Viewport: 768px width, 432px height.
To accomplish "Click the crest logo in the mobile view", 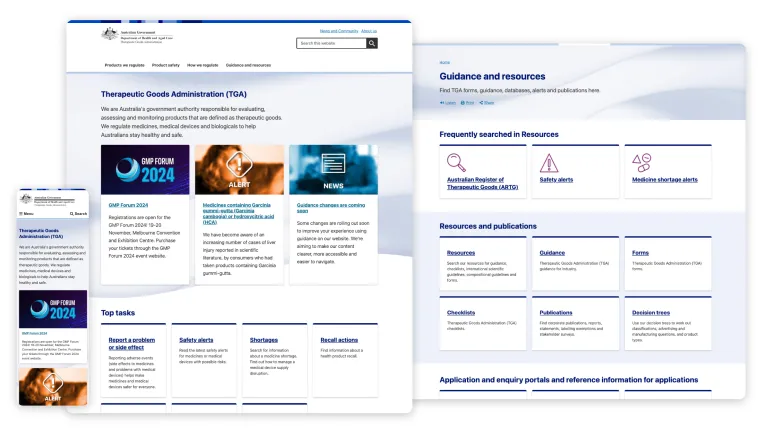I will click(x=26, y=198).
